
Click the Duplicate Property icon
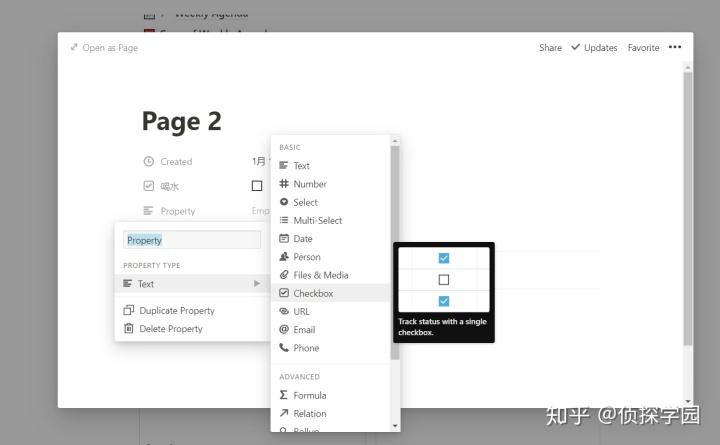coord(129,310)
